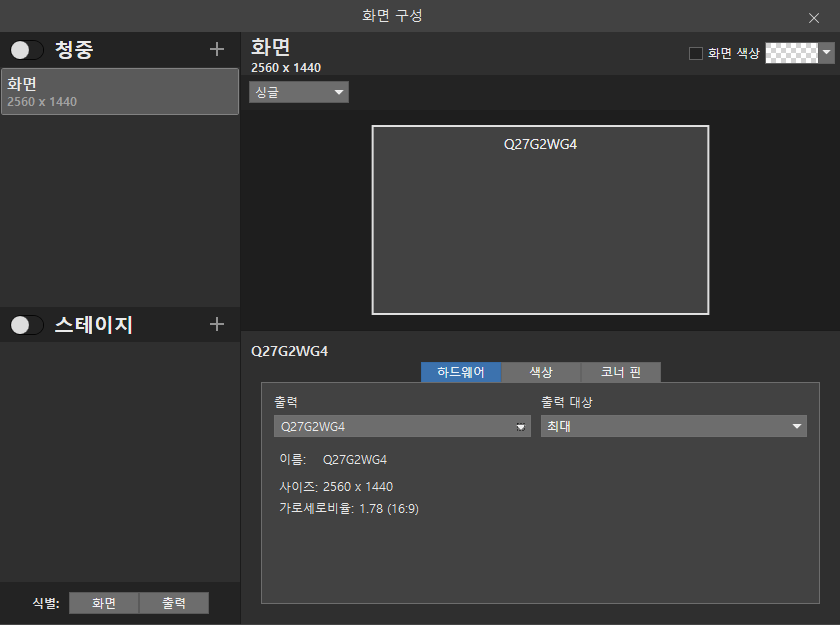Select the 화면 2560 x 1440 list item
Viewport: 840px width, 625px height.
[x=120, y=92]
